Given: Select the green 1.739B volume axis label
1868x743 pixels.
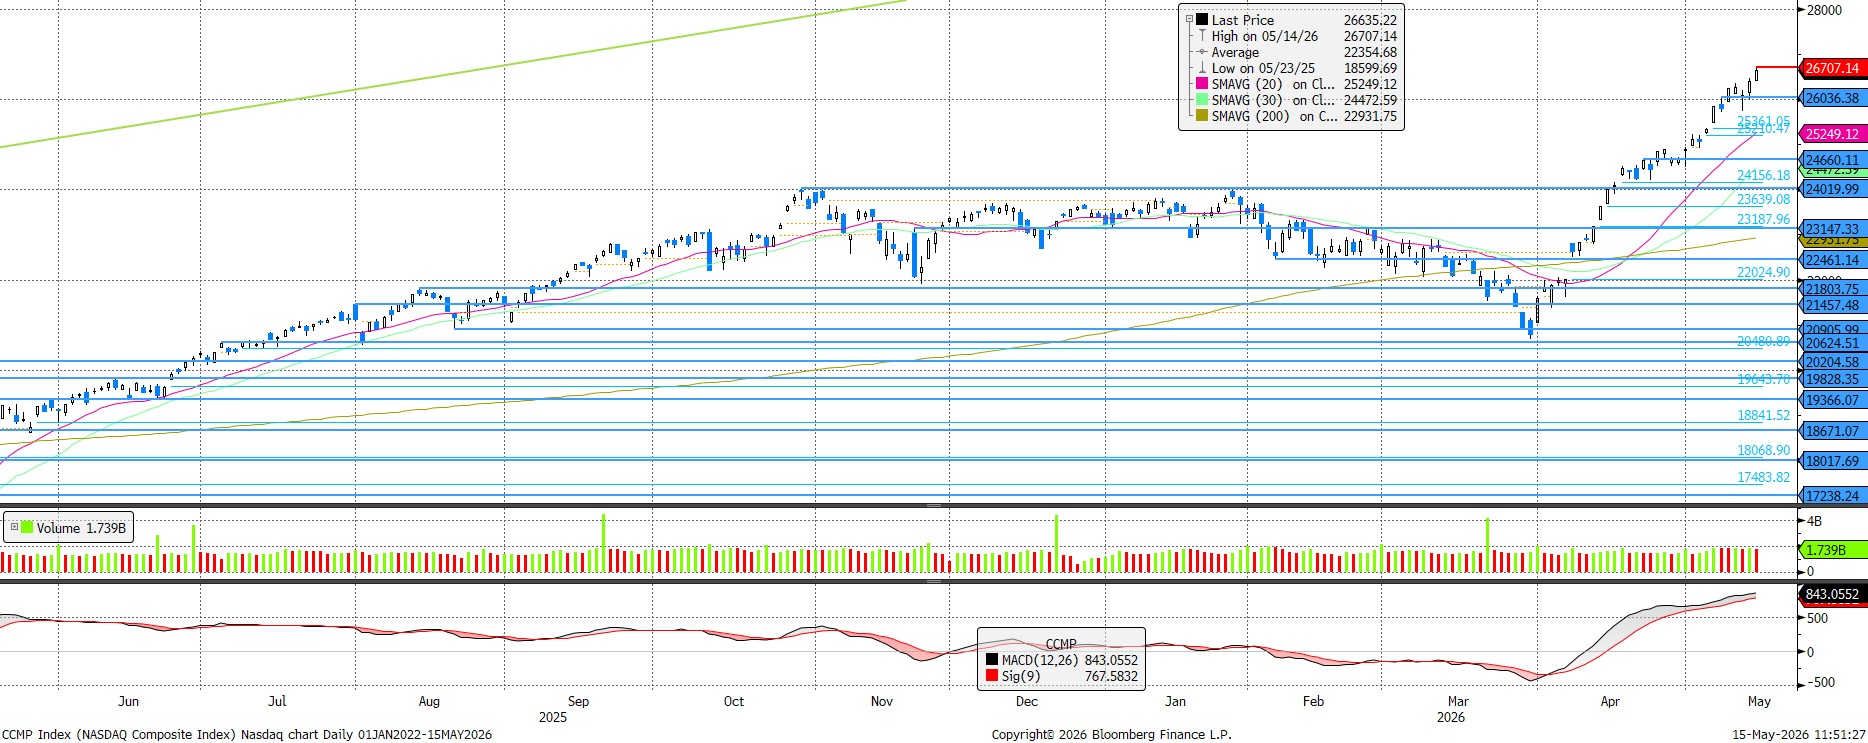Looking at the screenshot, I should [1832, 550].
